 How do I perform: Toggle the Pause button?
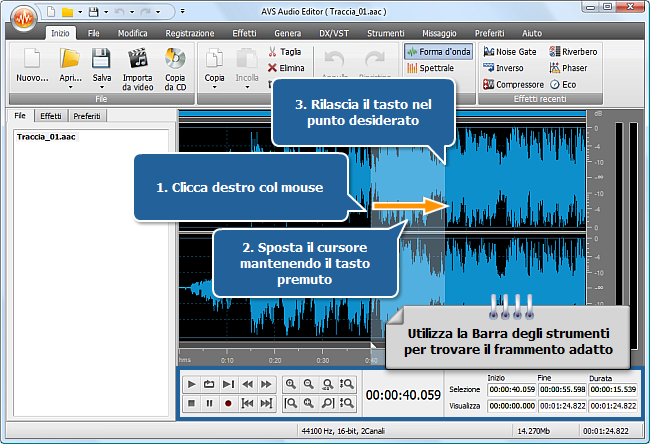(x=209, y=403)
